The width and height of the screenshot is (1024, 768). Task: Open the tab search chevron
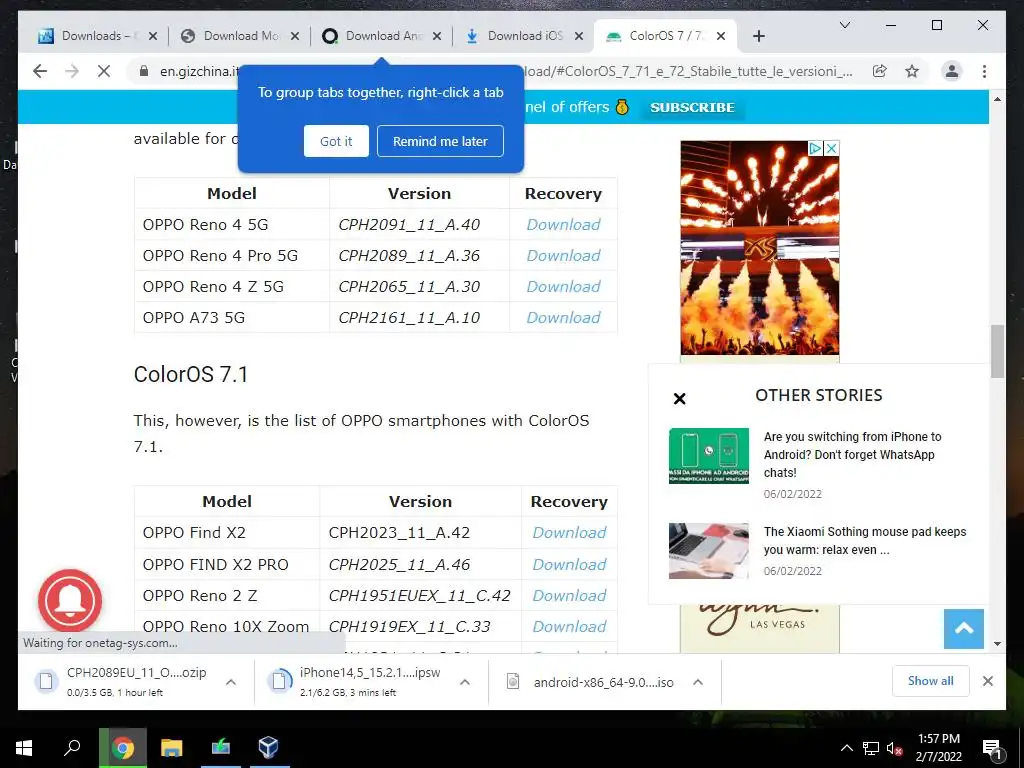pos(844,25)
